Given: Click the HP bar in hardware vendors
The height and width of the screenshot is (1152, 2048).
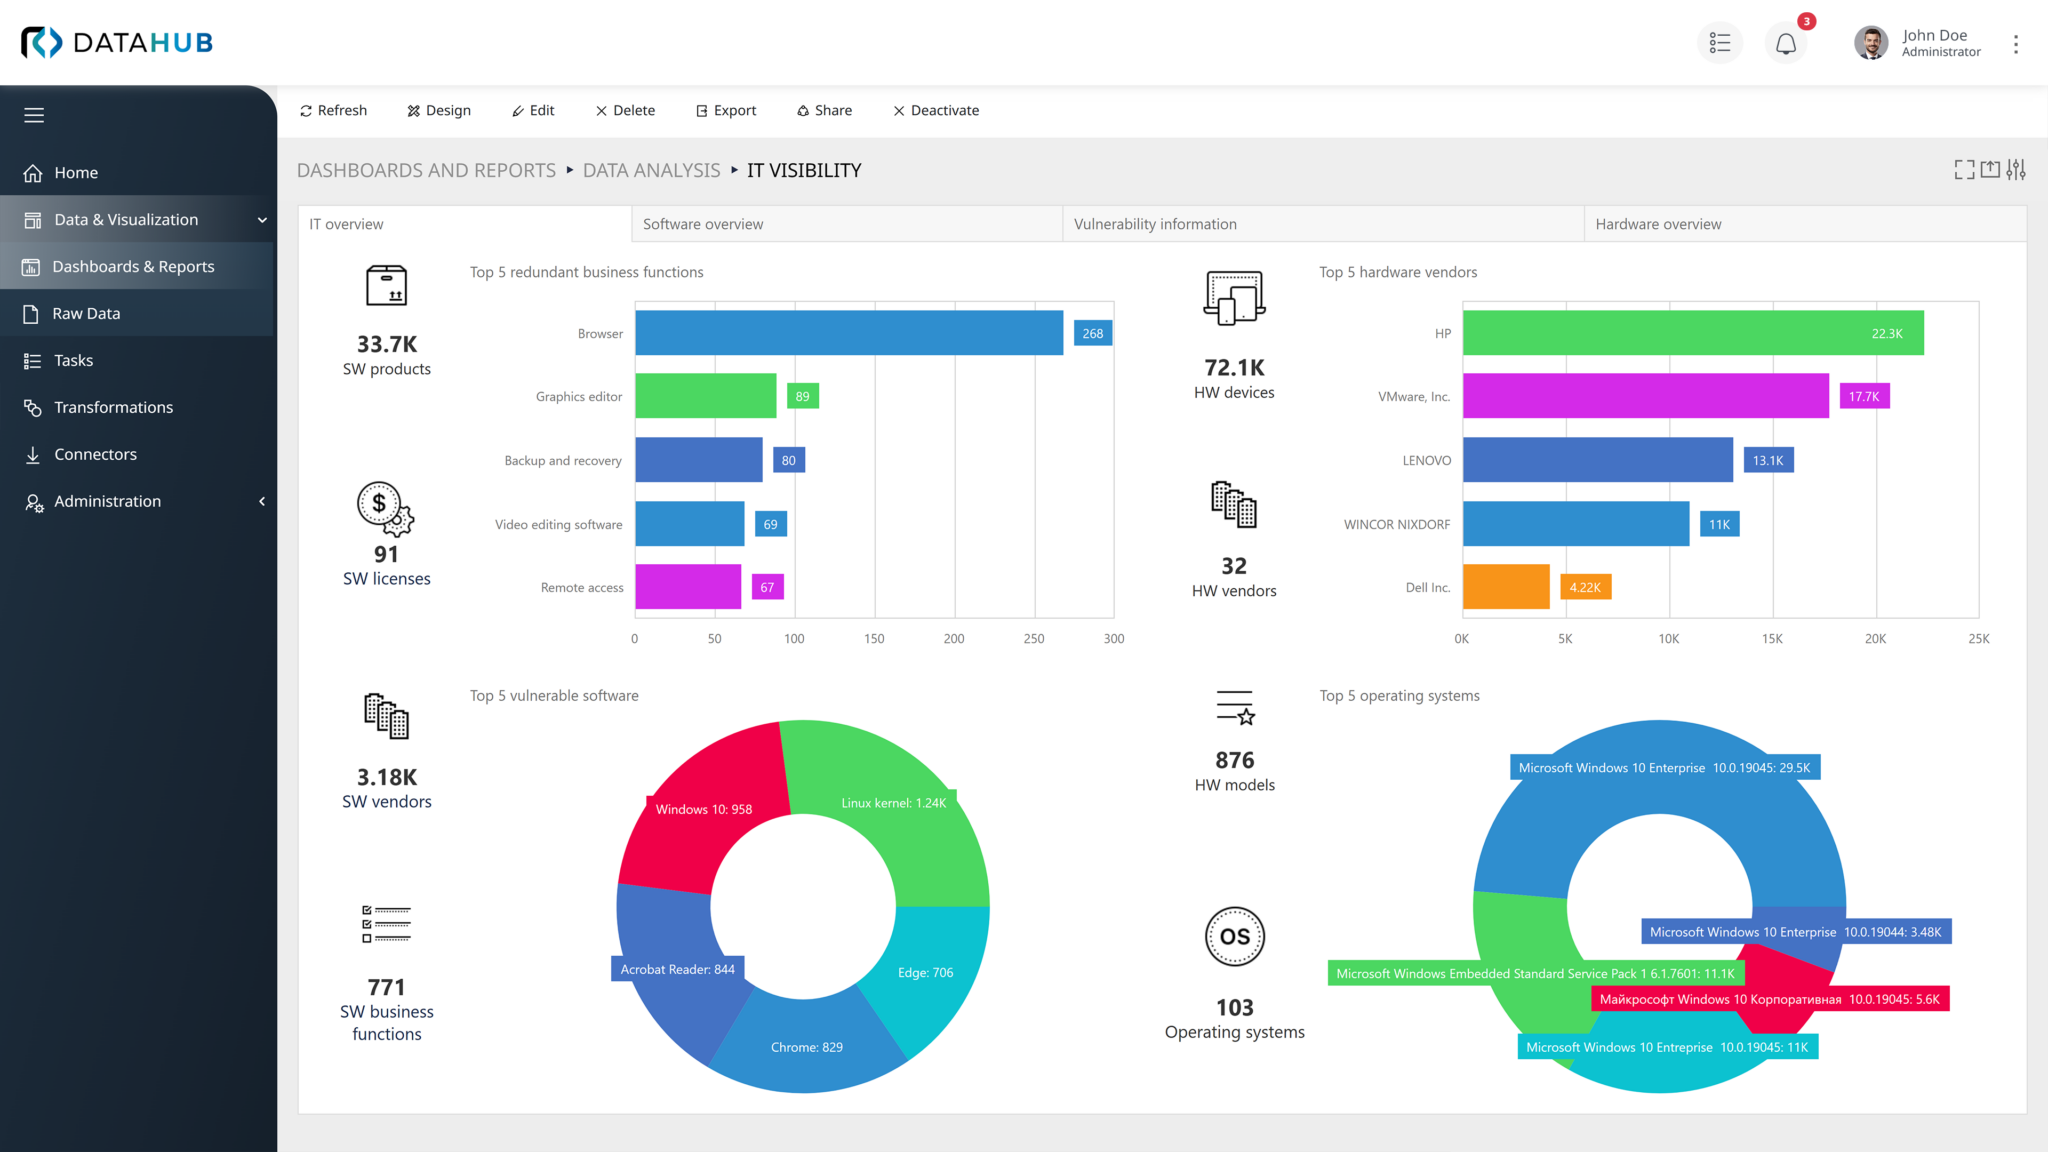Looking at the screenshot, I should coord(1693,333).
